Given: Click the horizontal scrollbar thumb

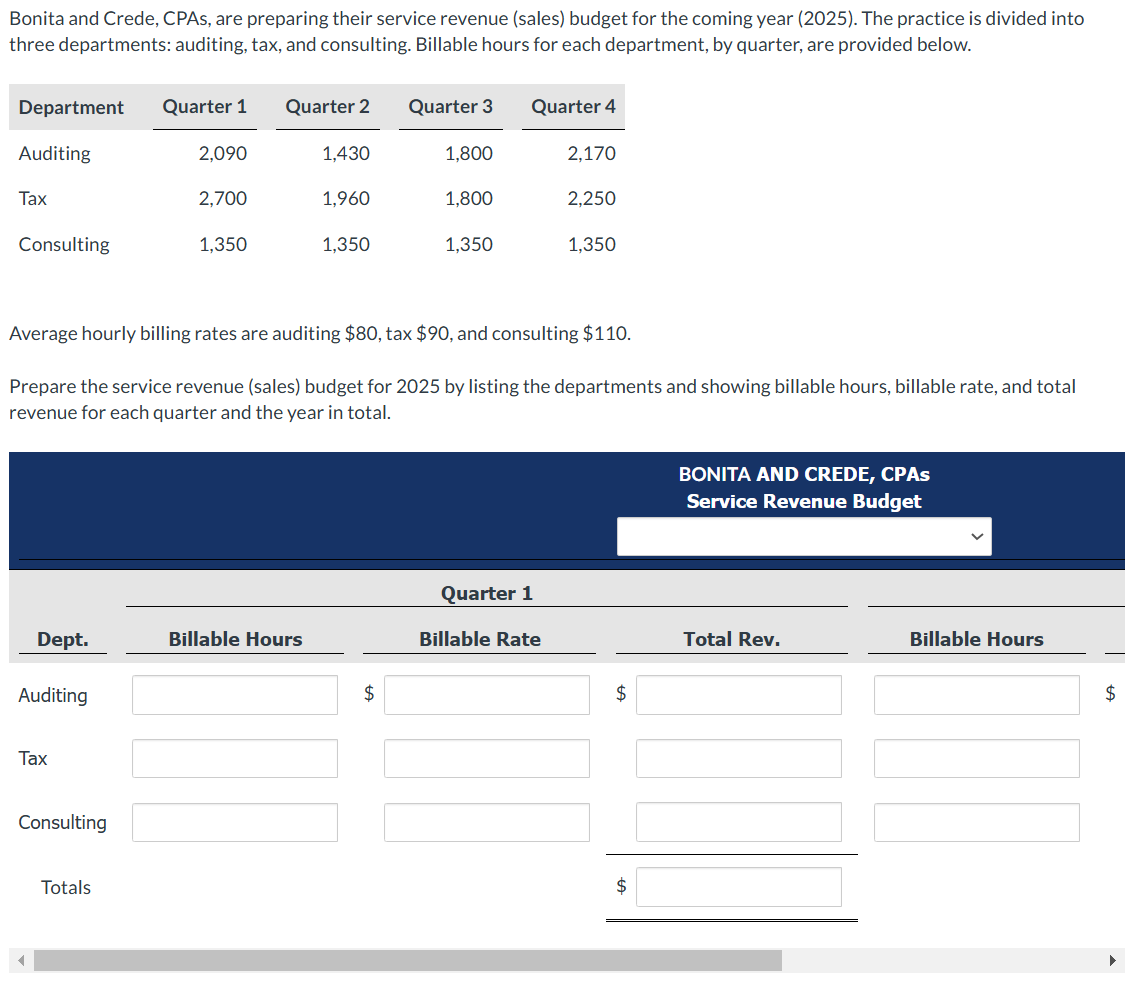Looking at the screenshot, I should tap(408, 960).
